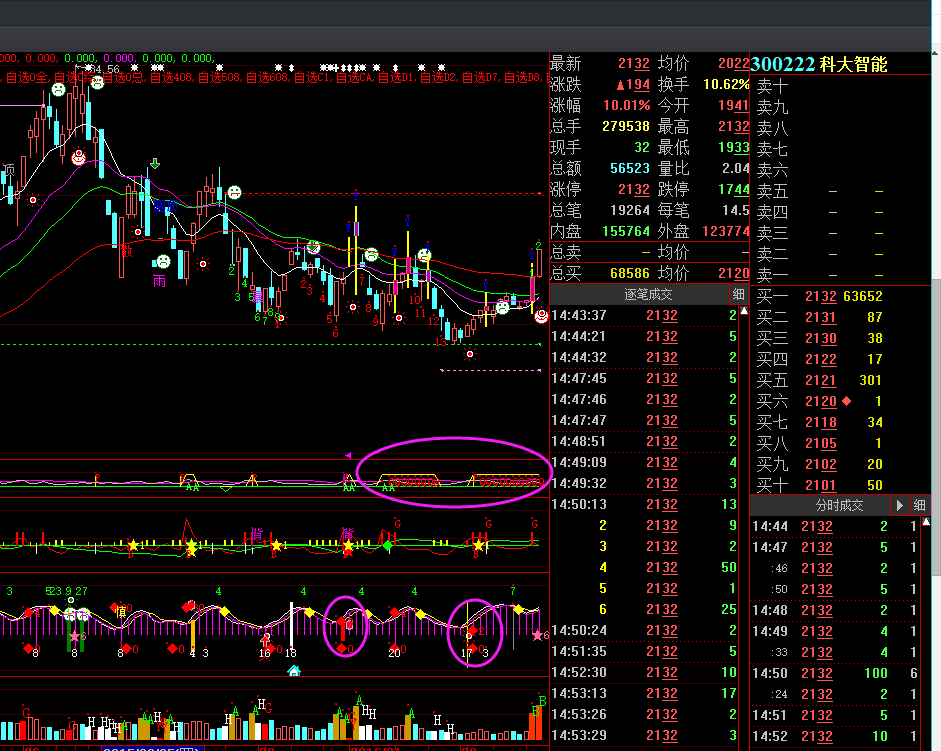Click the 14:50:13 trade row

pos(644,504)
